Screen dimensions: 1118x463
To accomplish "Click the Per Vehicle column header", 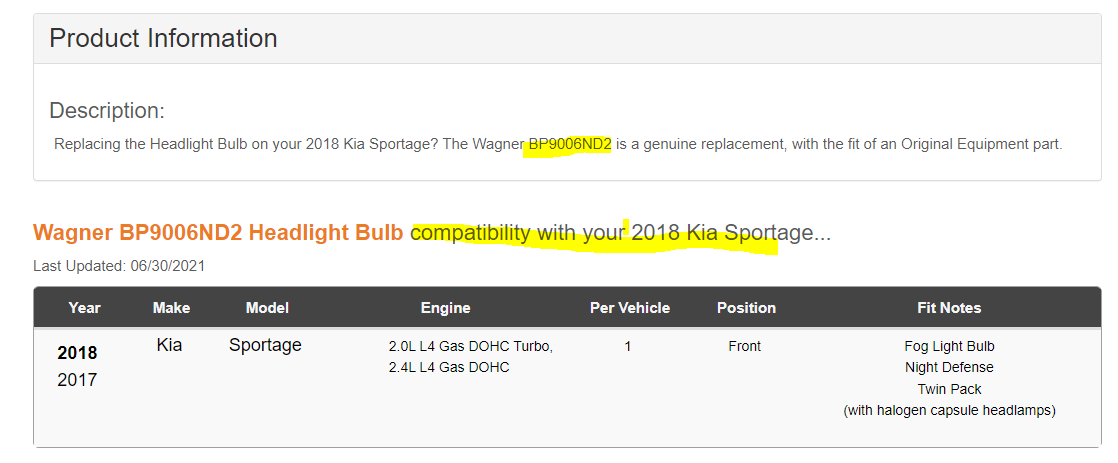I will pos(630,308).
